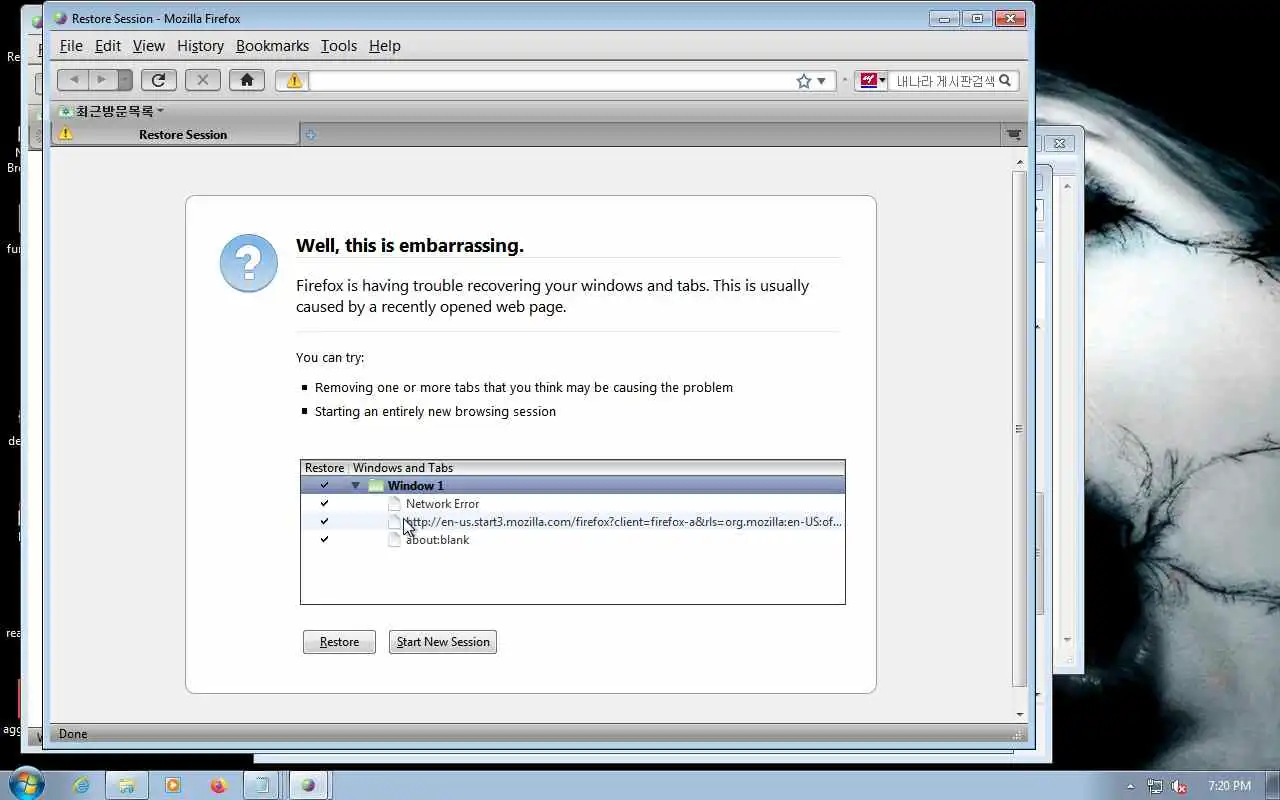Click the network tray icon
The width and height of the screenshot is (1280, 800).
click(x=1155, y=786)
